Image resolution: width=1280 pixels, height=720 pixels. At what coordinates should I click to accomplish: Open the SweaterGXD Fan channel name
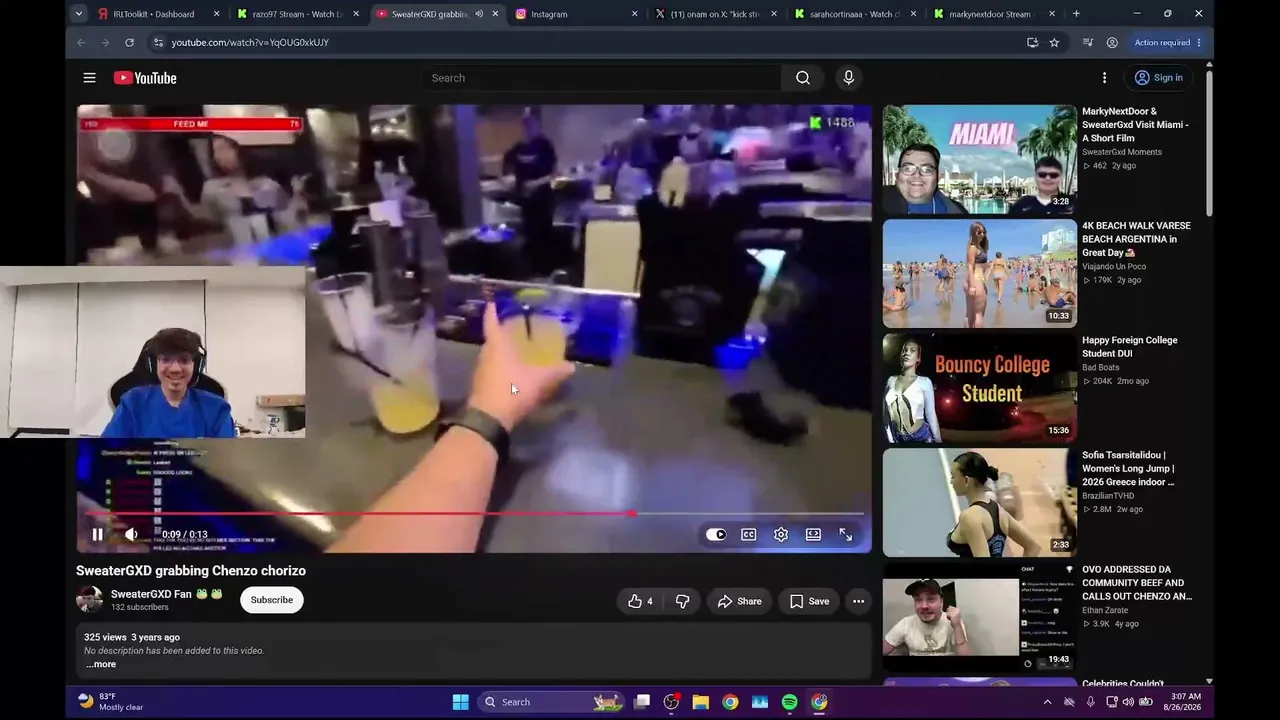point(151,594)
